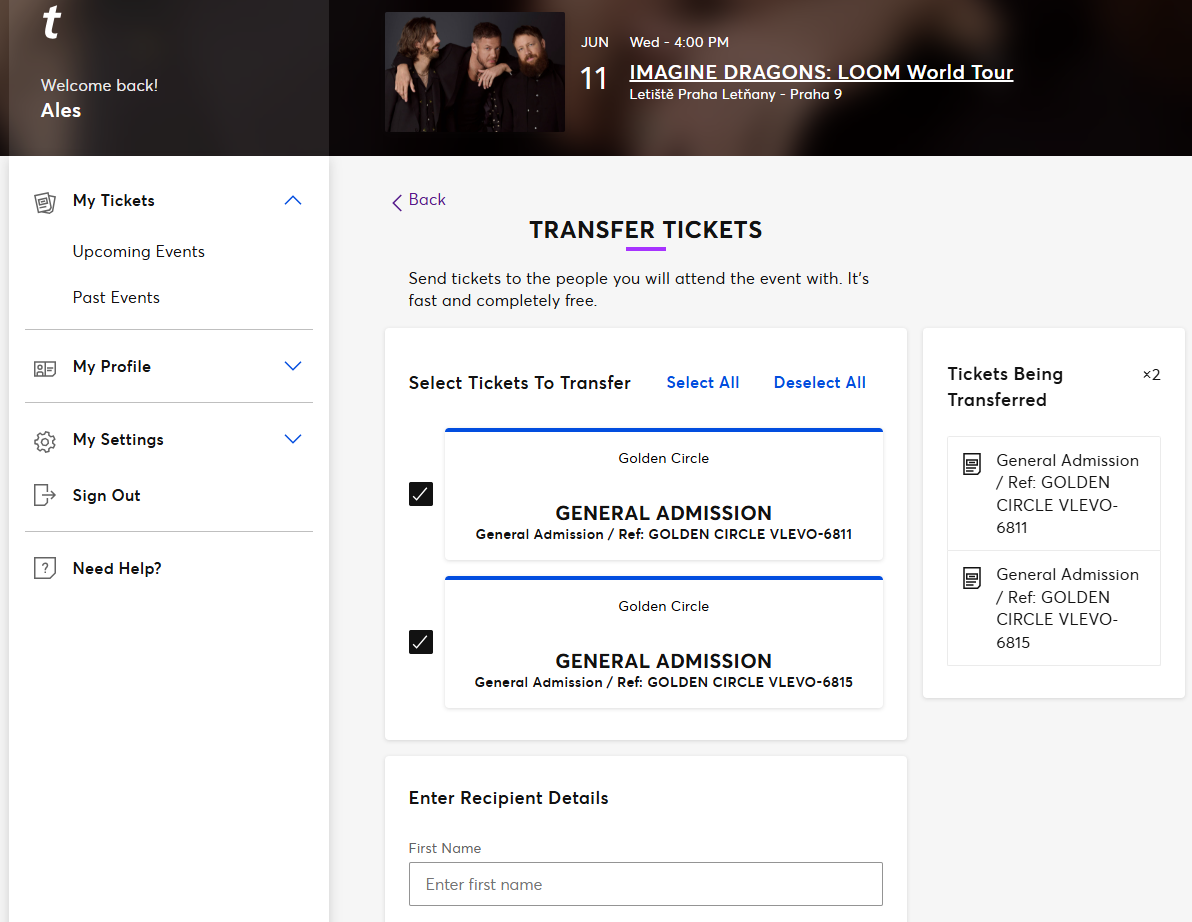This screenshot has width=1192, height=922.
Task: Click the 'Letiště Praha Letňany - Praha 9' venue text
Action: pyautogui.click(x=735, y=94)
